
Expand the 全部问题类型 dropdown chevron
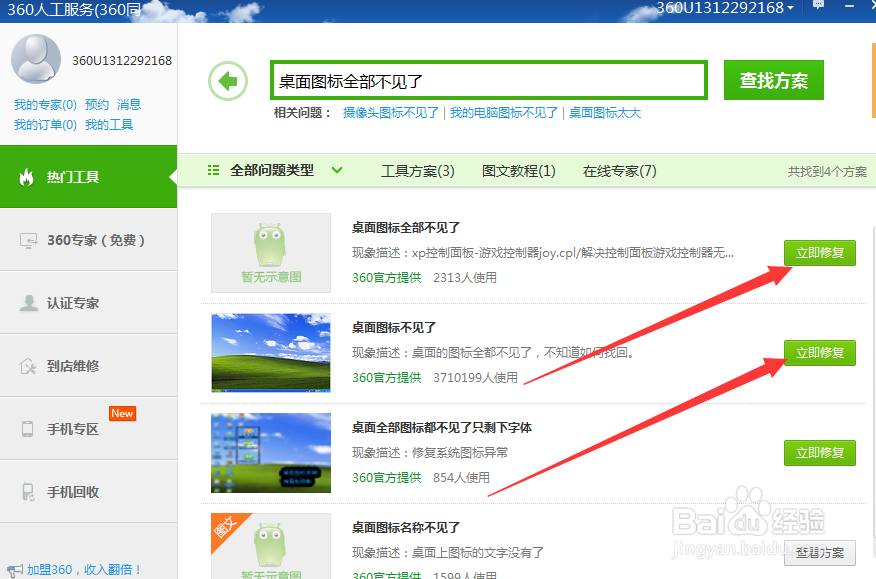tap(337, 170)
